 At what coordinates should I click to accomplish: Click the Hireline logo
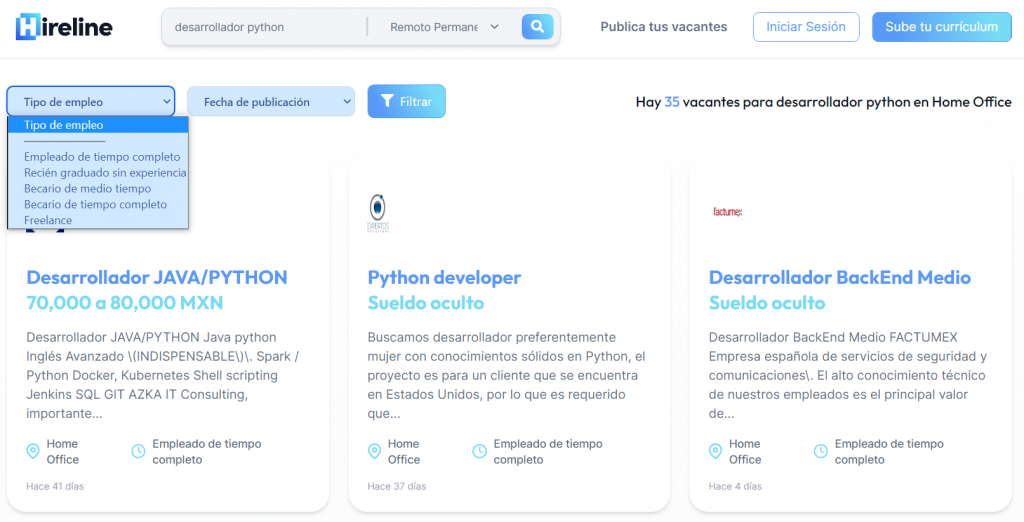click(64, 27)
